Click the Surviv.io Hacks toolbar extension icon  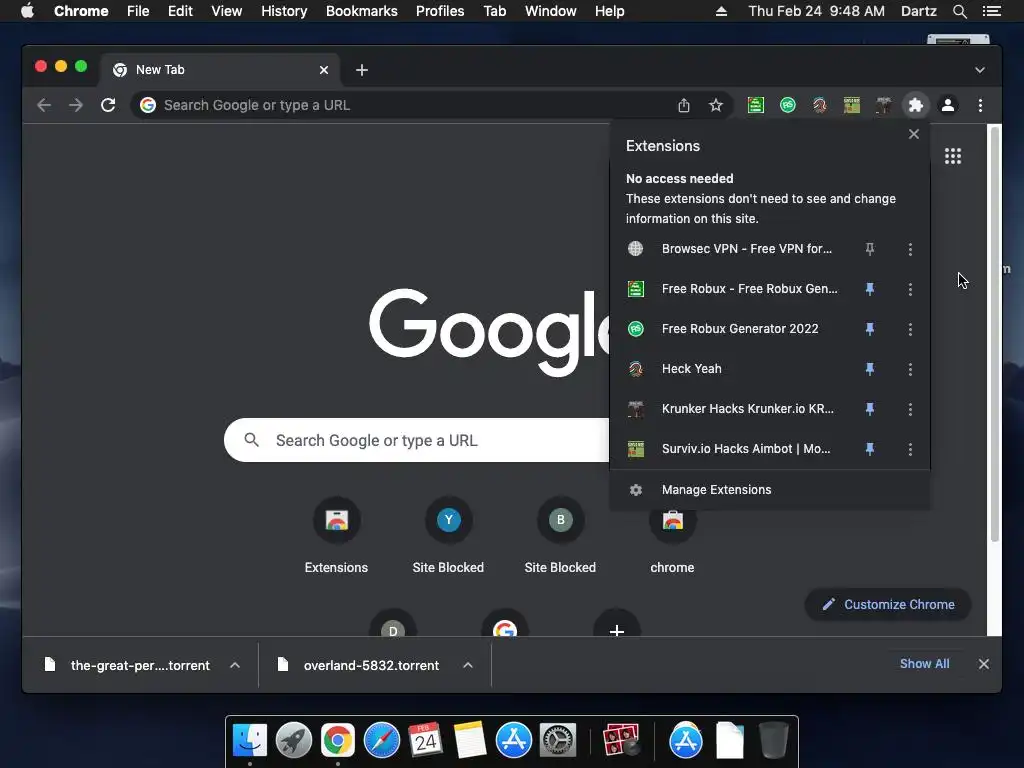[852, 105]
